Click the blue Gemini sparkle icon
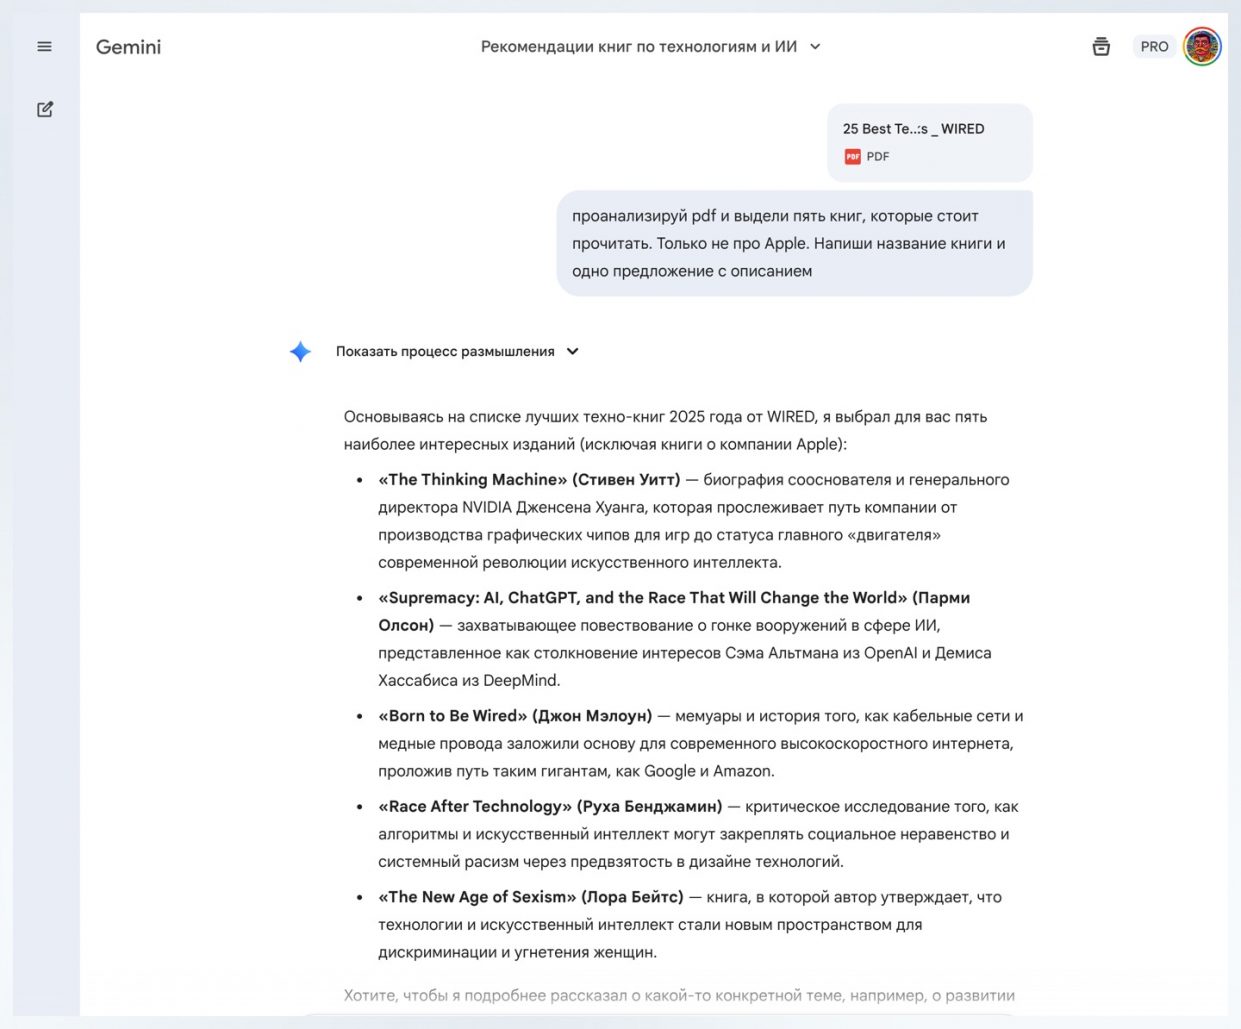This screenshot has width=1241, height=1029. (x=300, y=352)
